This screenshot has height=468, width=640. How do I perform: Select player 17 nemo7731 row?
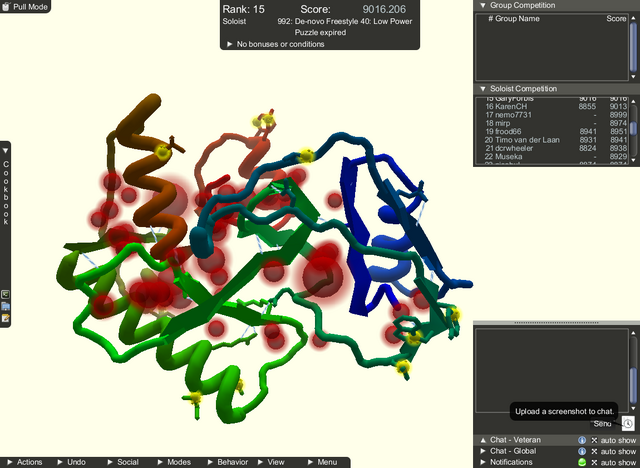556,115
